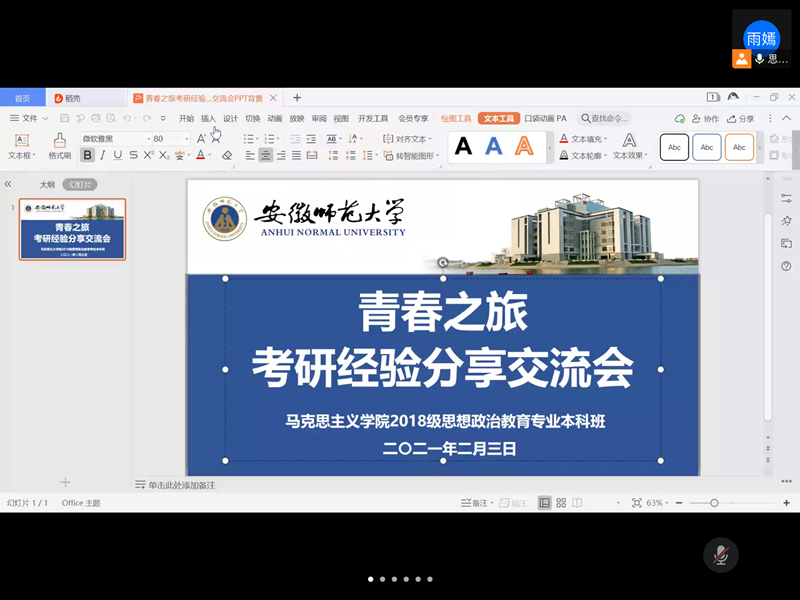
Task: Unmute the microphone in the meeting
Action: (x=719, y=554)
